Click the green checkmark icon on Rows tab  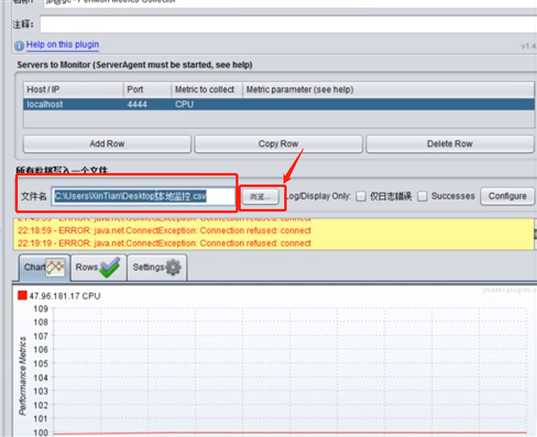point(110,267)
